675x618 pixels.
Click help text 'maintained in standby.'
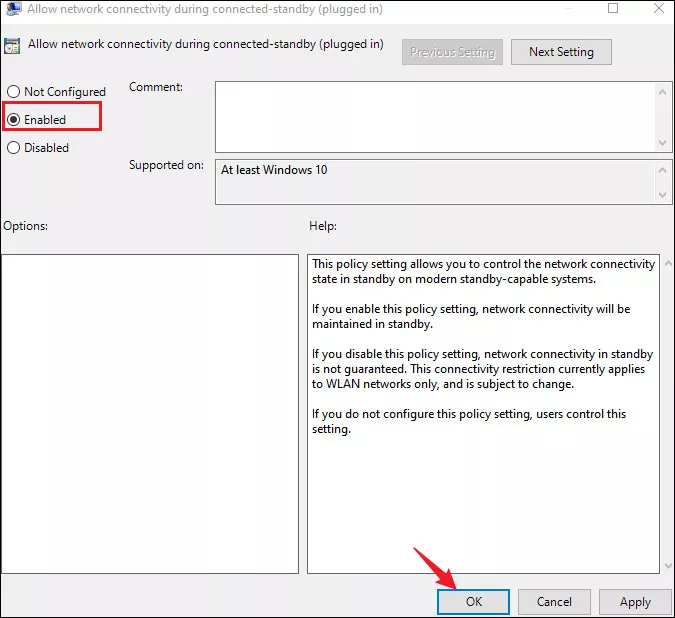(372, 324)
